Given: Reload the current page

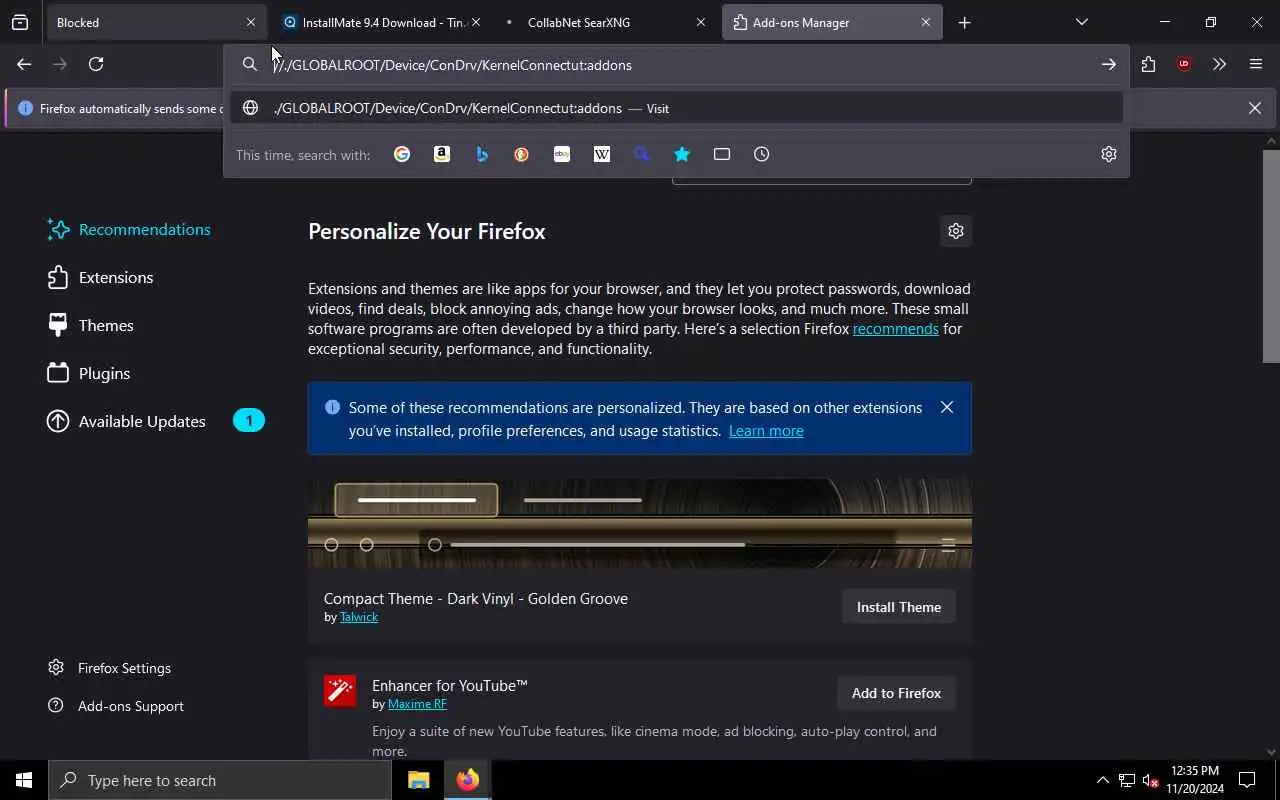Looking at the screenshot, I should pyautogui.click(x=96, y=64).
